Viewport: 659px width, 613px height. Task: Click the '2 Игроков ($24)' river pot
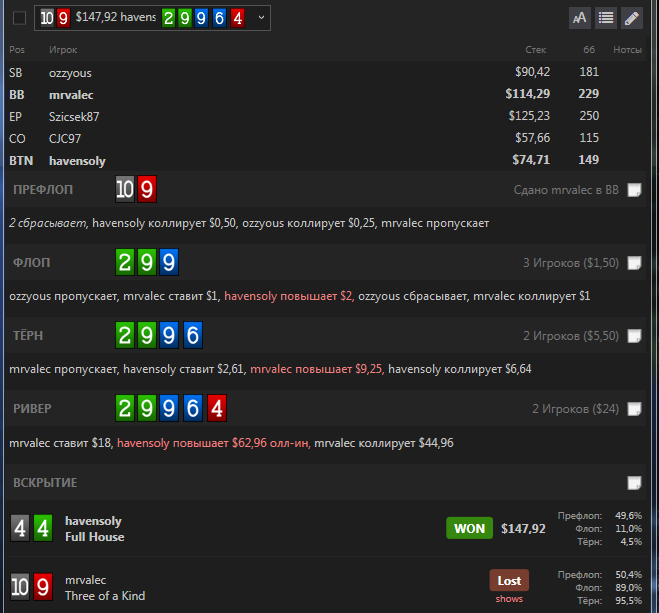[x=575, y=409]
